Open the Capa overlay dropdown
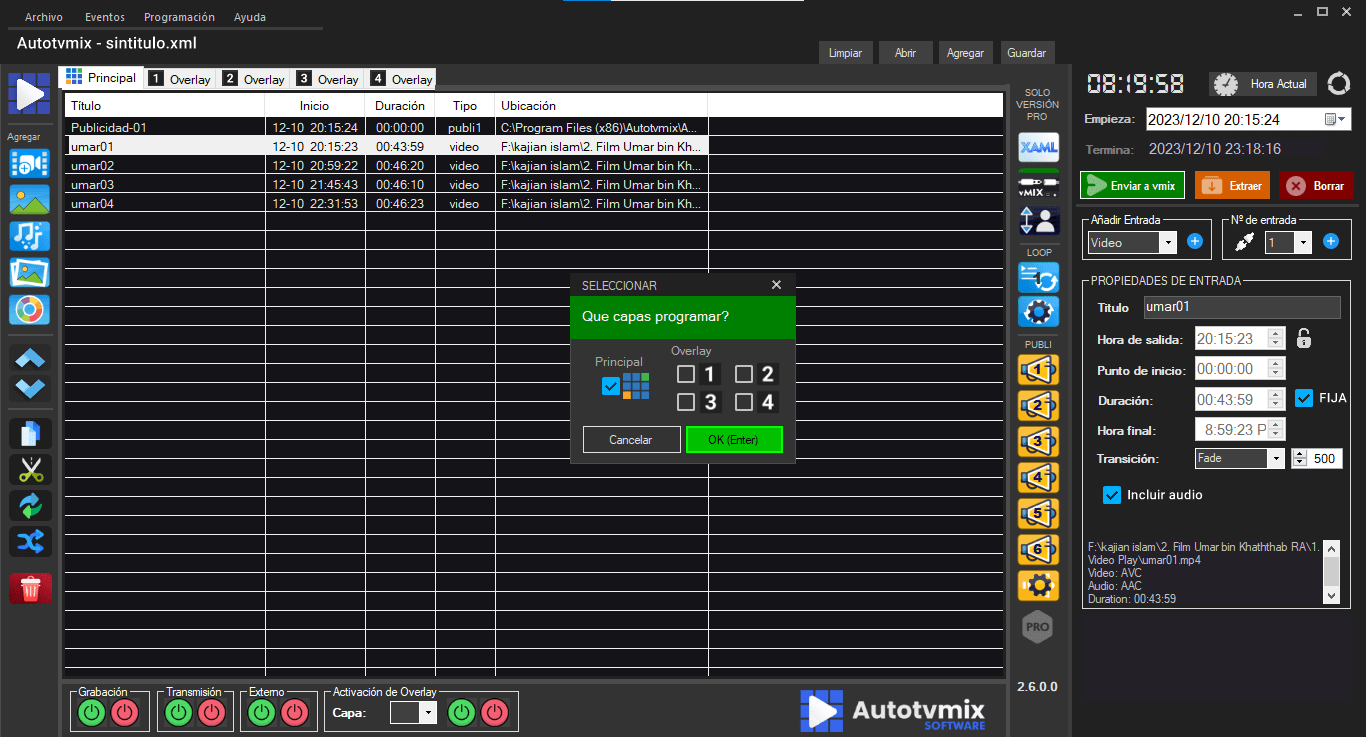This screenshot has height=737, width=1366. [x=428, y=712]
